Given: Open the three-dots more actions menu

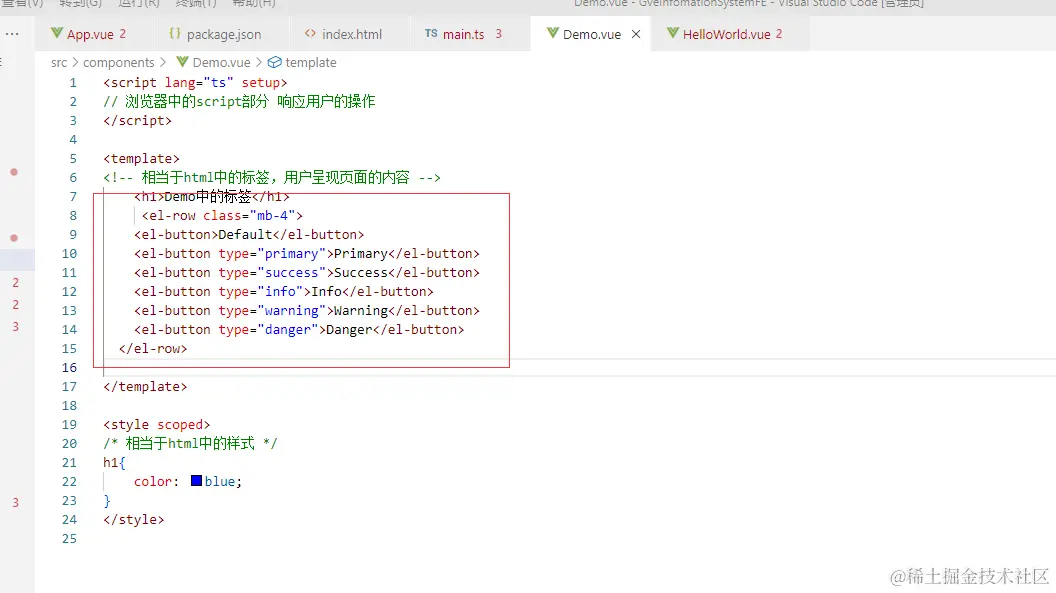Looking at the screenshot, I should 12,34.
